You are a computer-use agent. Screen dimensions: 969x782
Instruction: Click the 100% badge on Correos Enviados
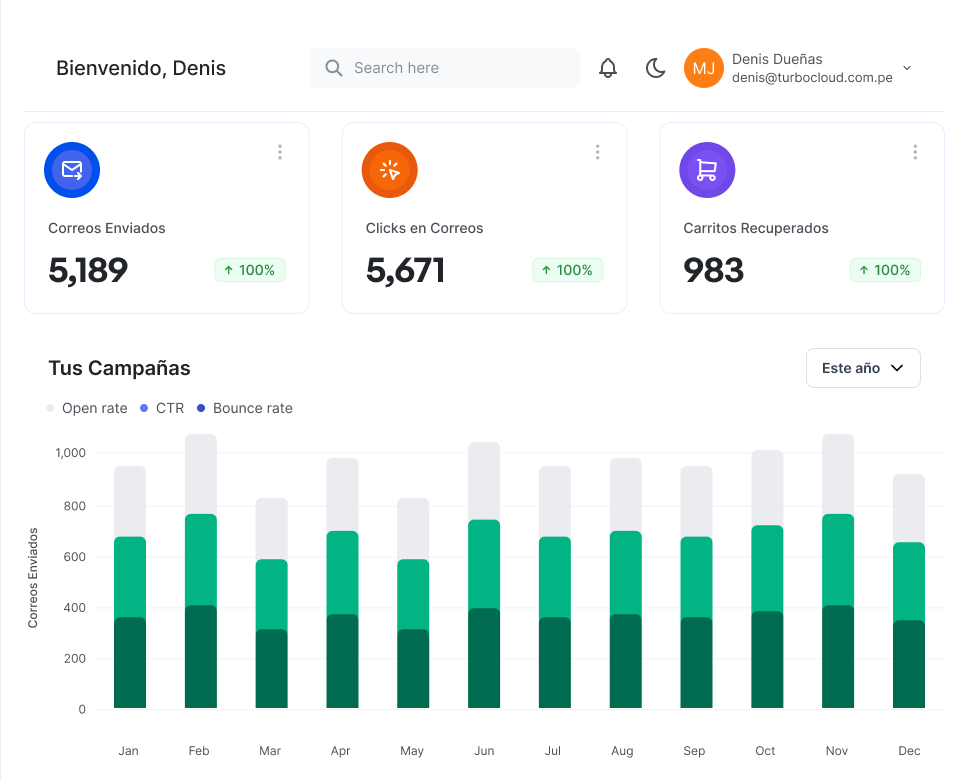coord(250,270)
